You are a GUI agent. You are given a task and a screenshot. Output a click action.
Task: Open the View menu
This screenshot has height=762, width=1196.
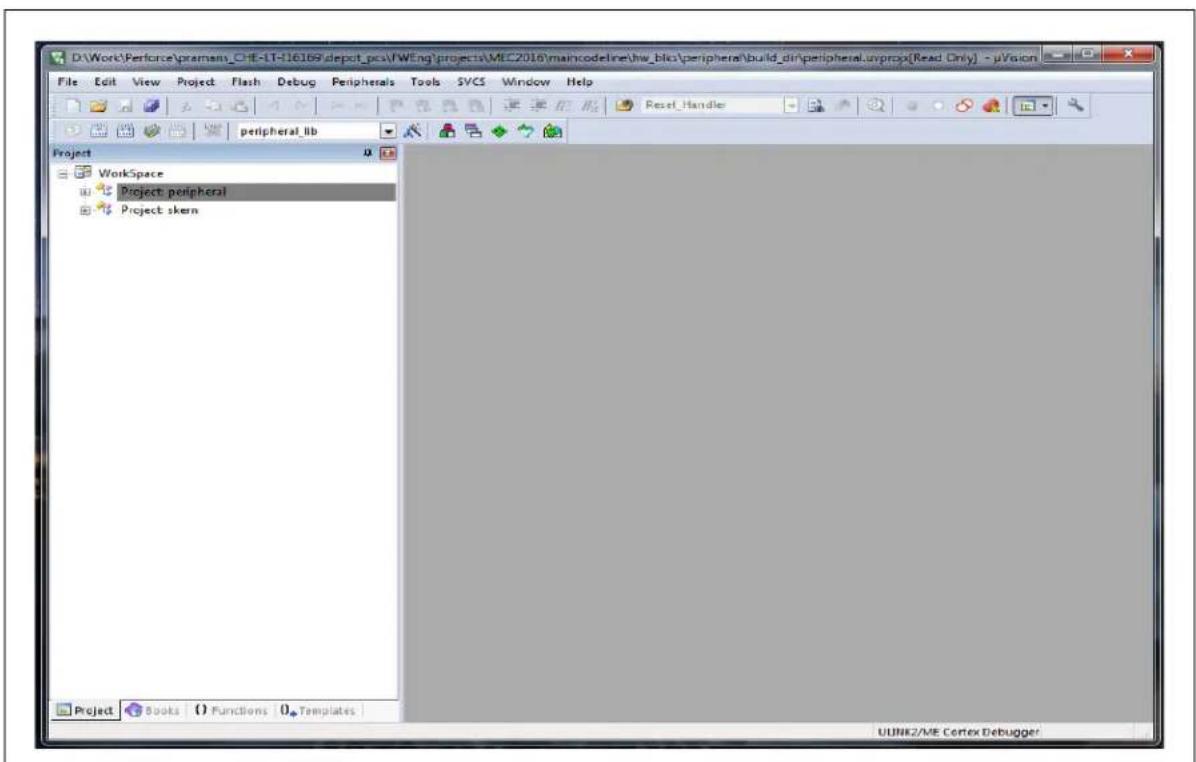(146, 82)
